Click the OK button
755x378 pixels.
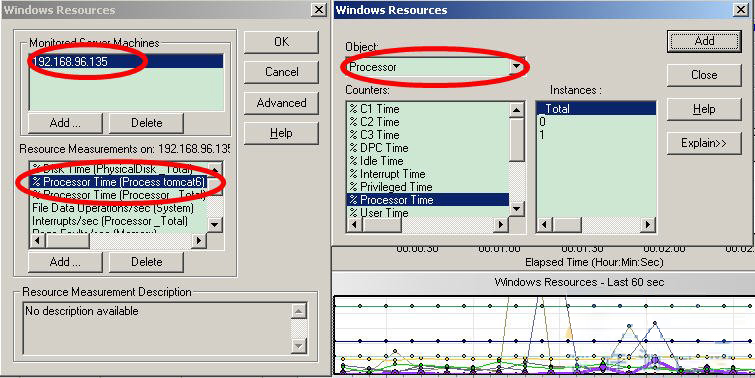281,42
